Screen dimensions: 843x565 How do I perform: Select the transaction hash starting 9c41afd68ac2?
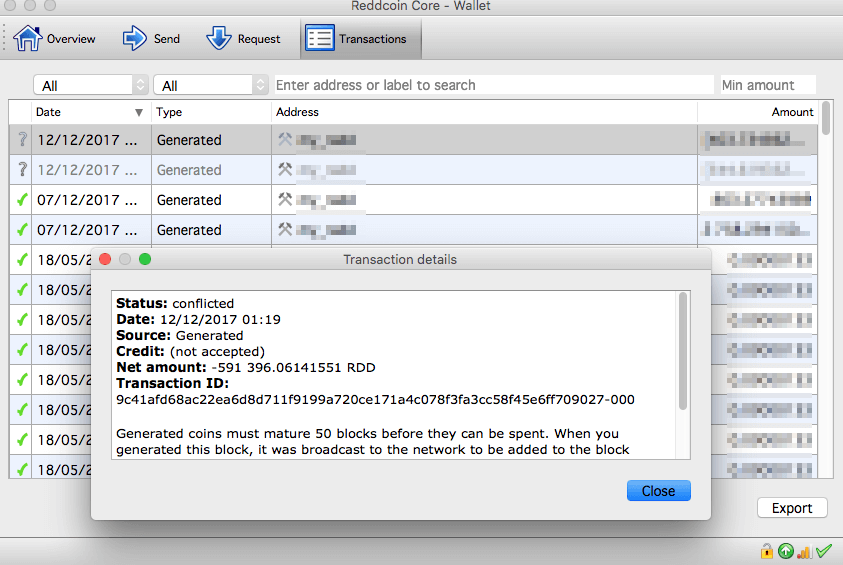375,400
